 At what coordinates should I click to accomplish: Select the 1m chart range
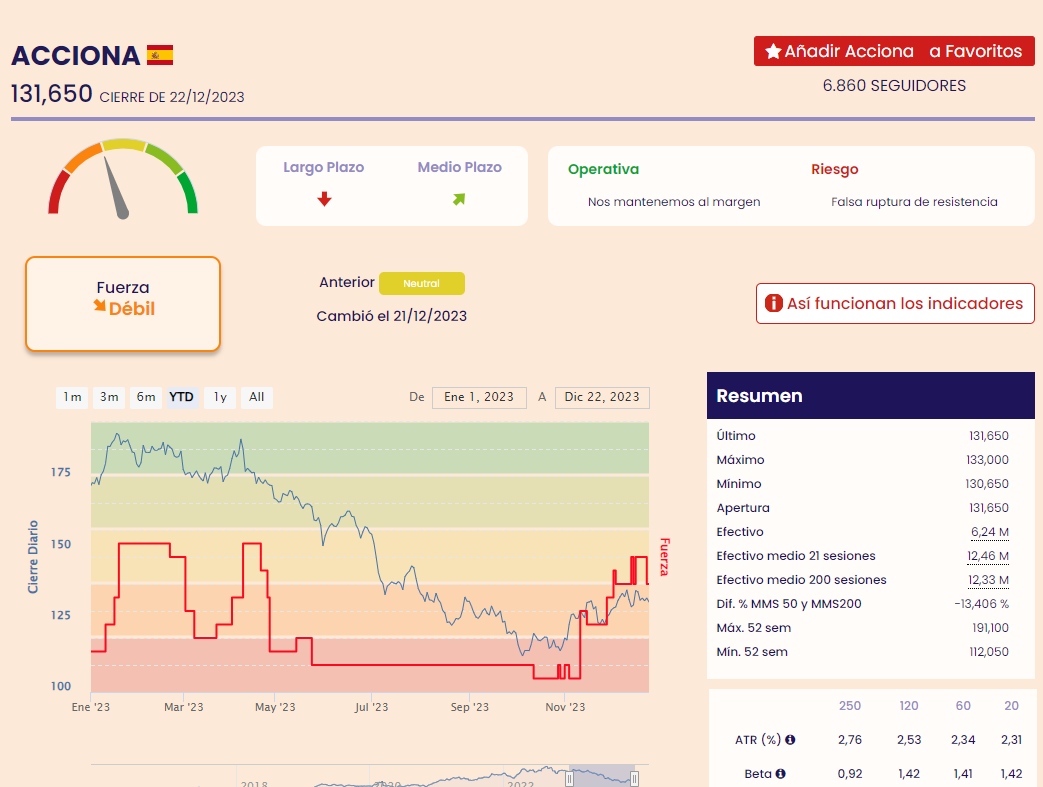72,397
